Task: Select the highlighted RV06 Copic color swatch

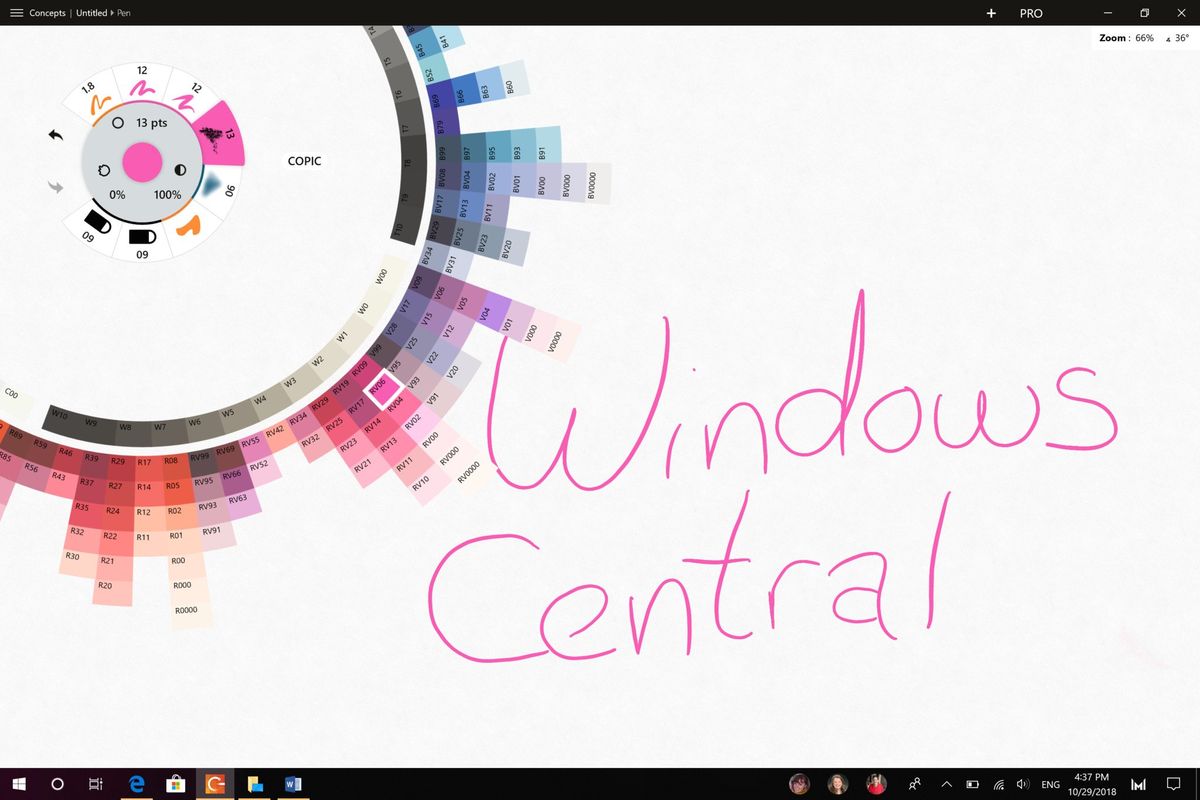Action: tap(381, 390)
